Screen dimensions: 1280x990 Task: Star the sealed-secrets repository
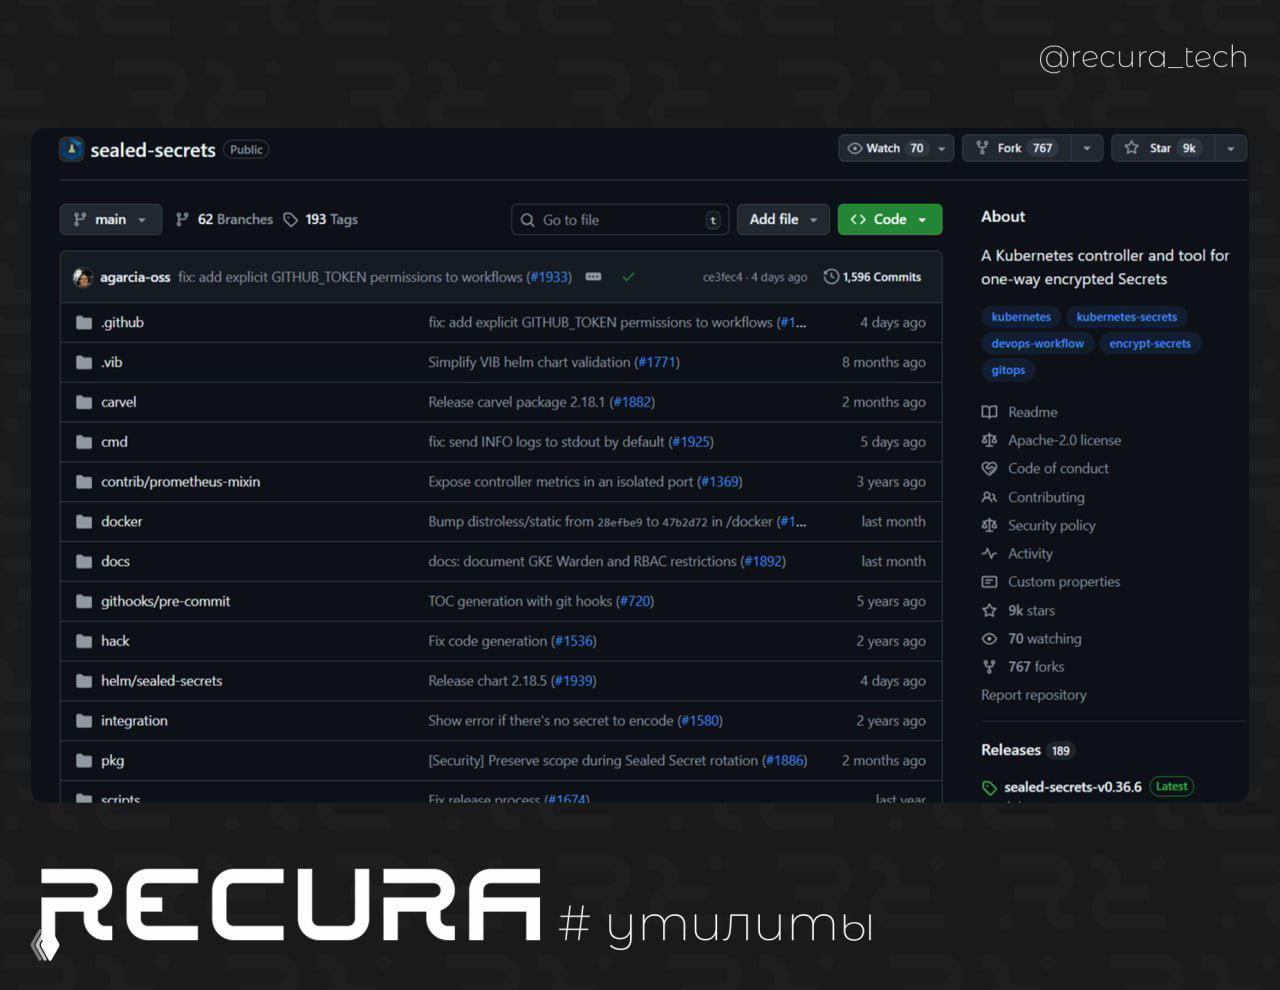(x=1160, y=148)
